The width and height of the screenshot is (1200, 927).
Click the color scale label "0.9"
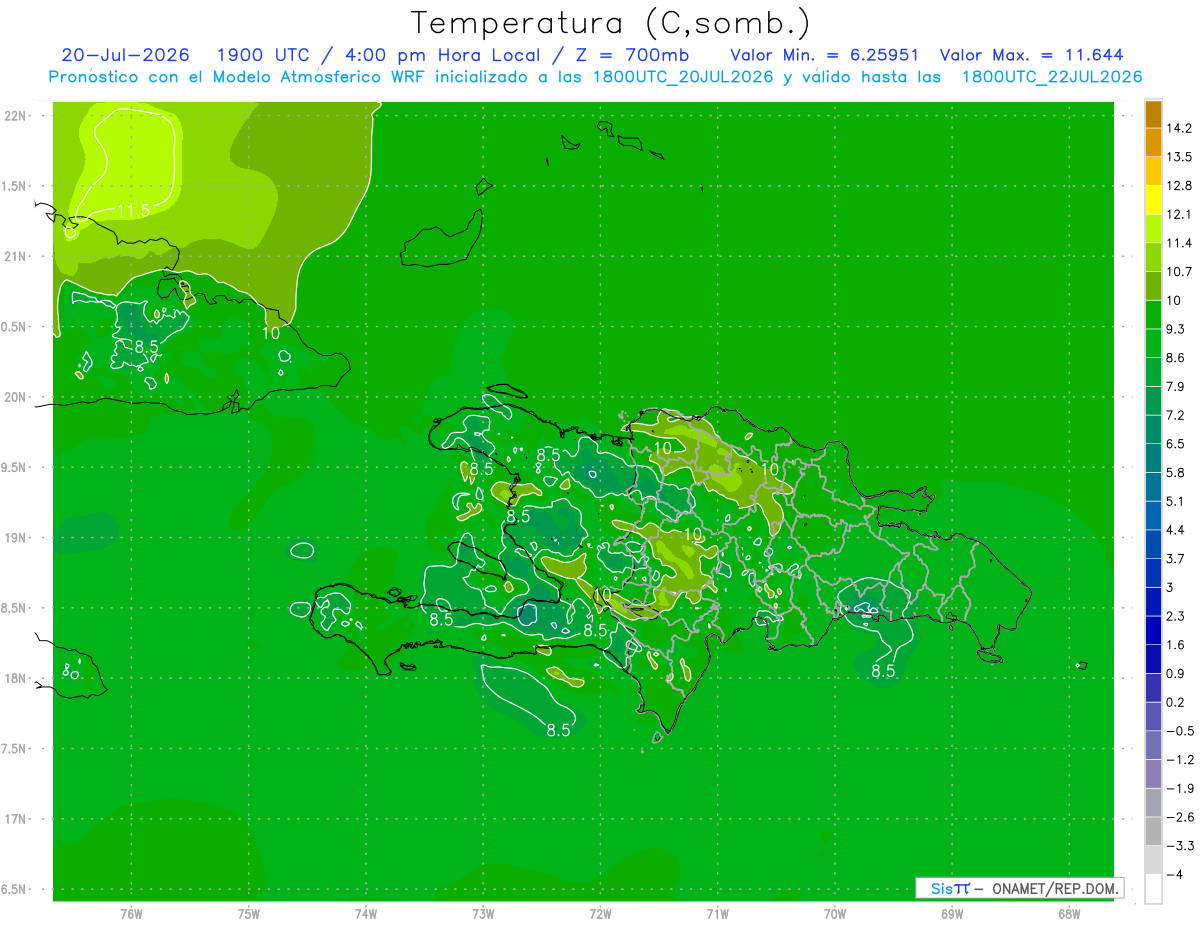(1176, 673)
